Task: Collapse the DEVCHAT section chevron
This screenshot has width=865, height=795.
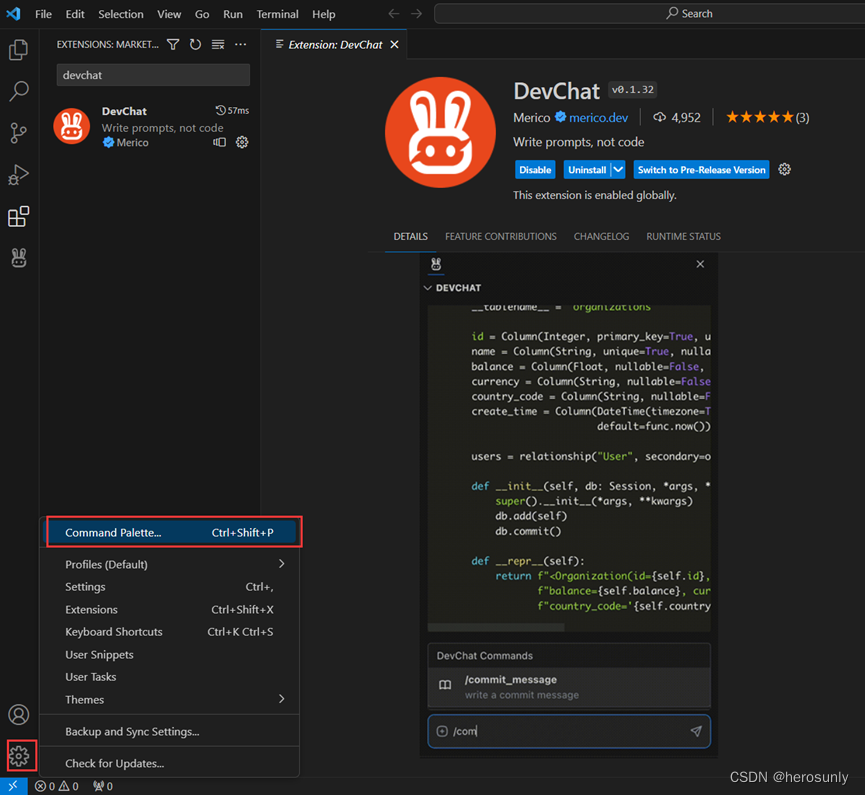Action: tap(428, 288)
